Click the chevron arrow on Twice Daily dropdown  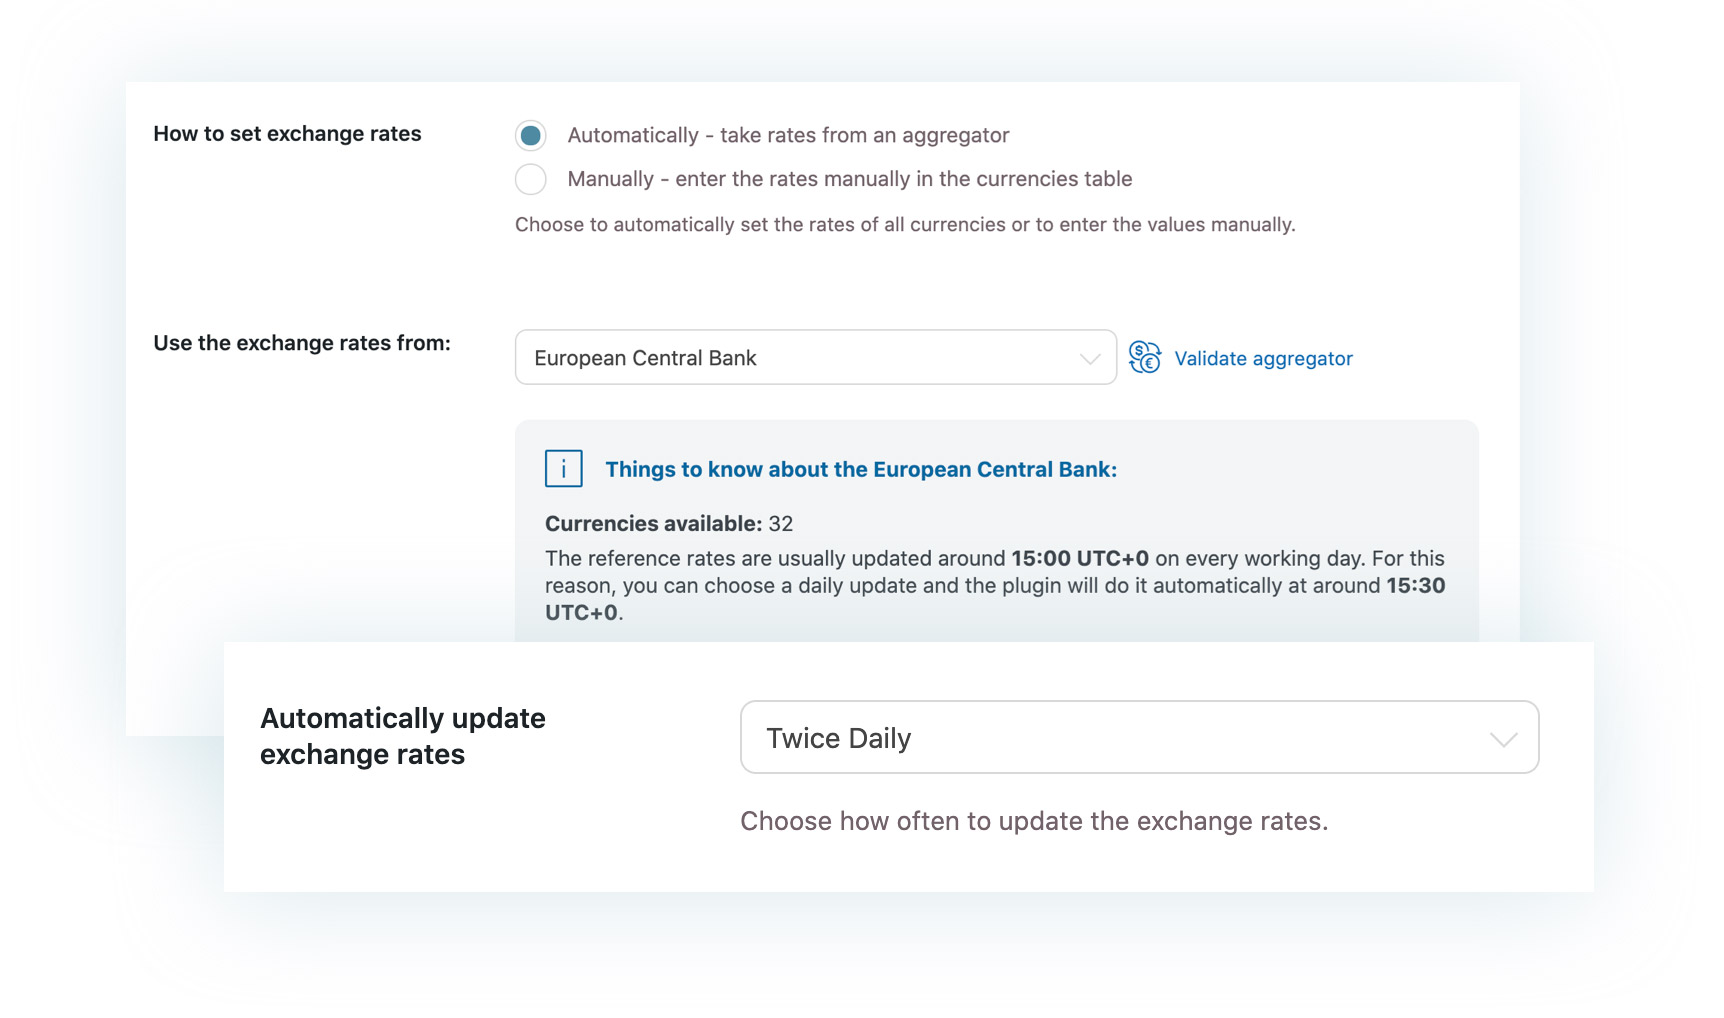1503,739
